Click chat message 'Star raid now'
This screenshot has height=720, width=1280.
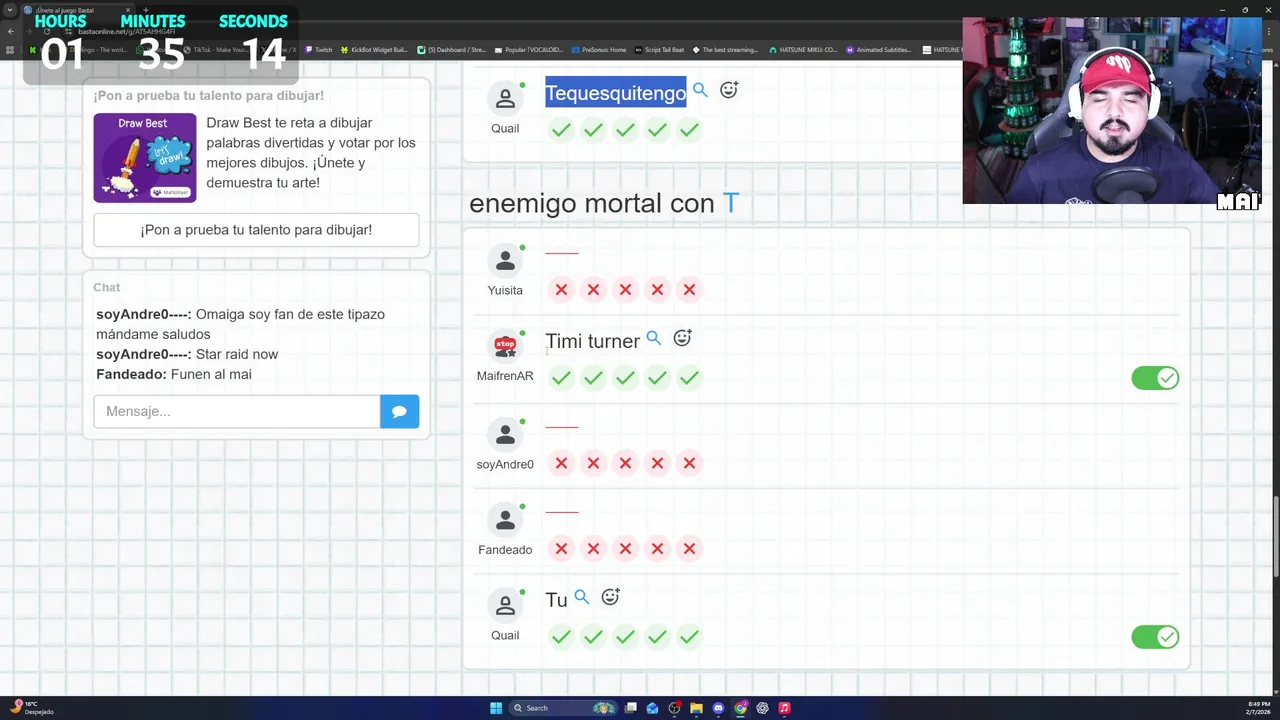tap(237, 354)
